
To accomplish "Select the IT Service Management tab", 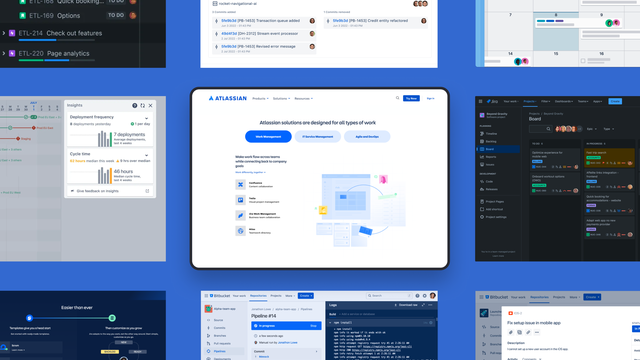I will tap(318, 137).
